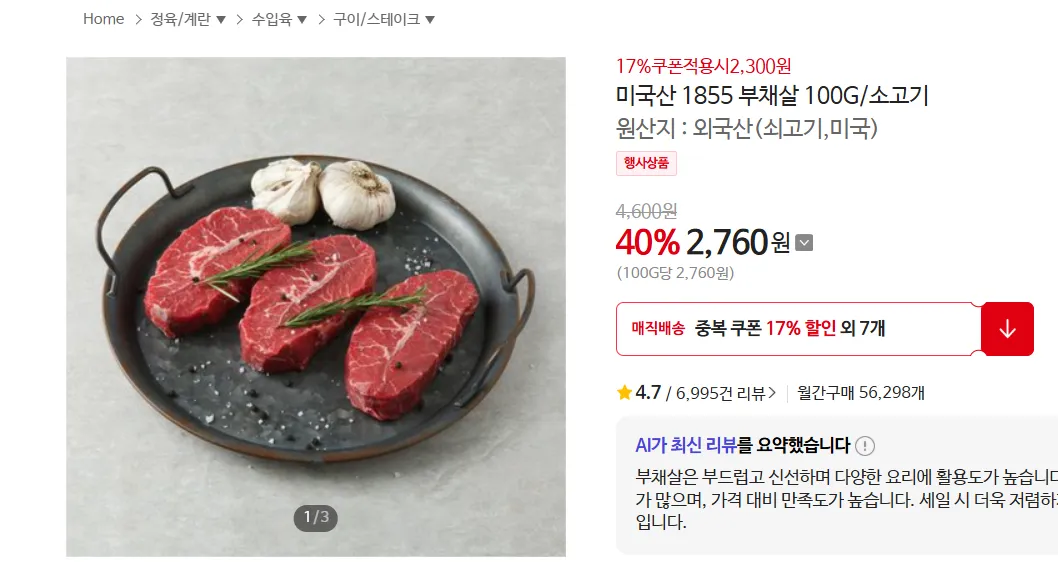Click the info icon next to AI review summary
This screenshot has width=1058, height=562.
[865, 446]
